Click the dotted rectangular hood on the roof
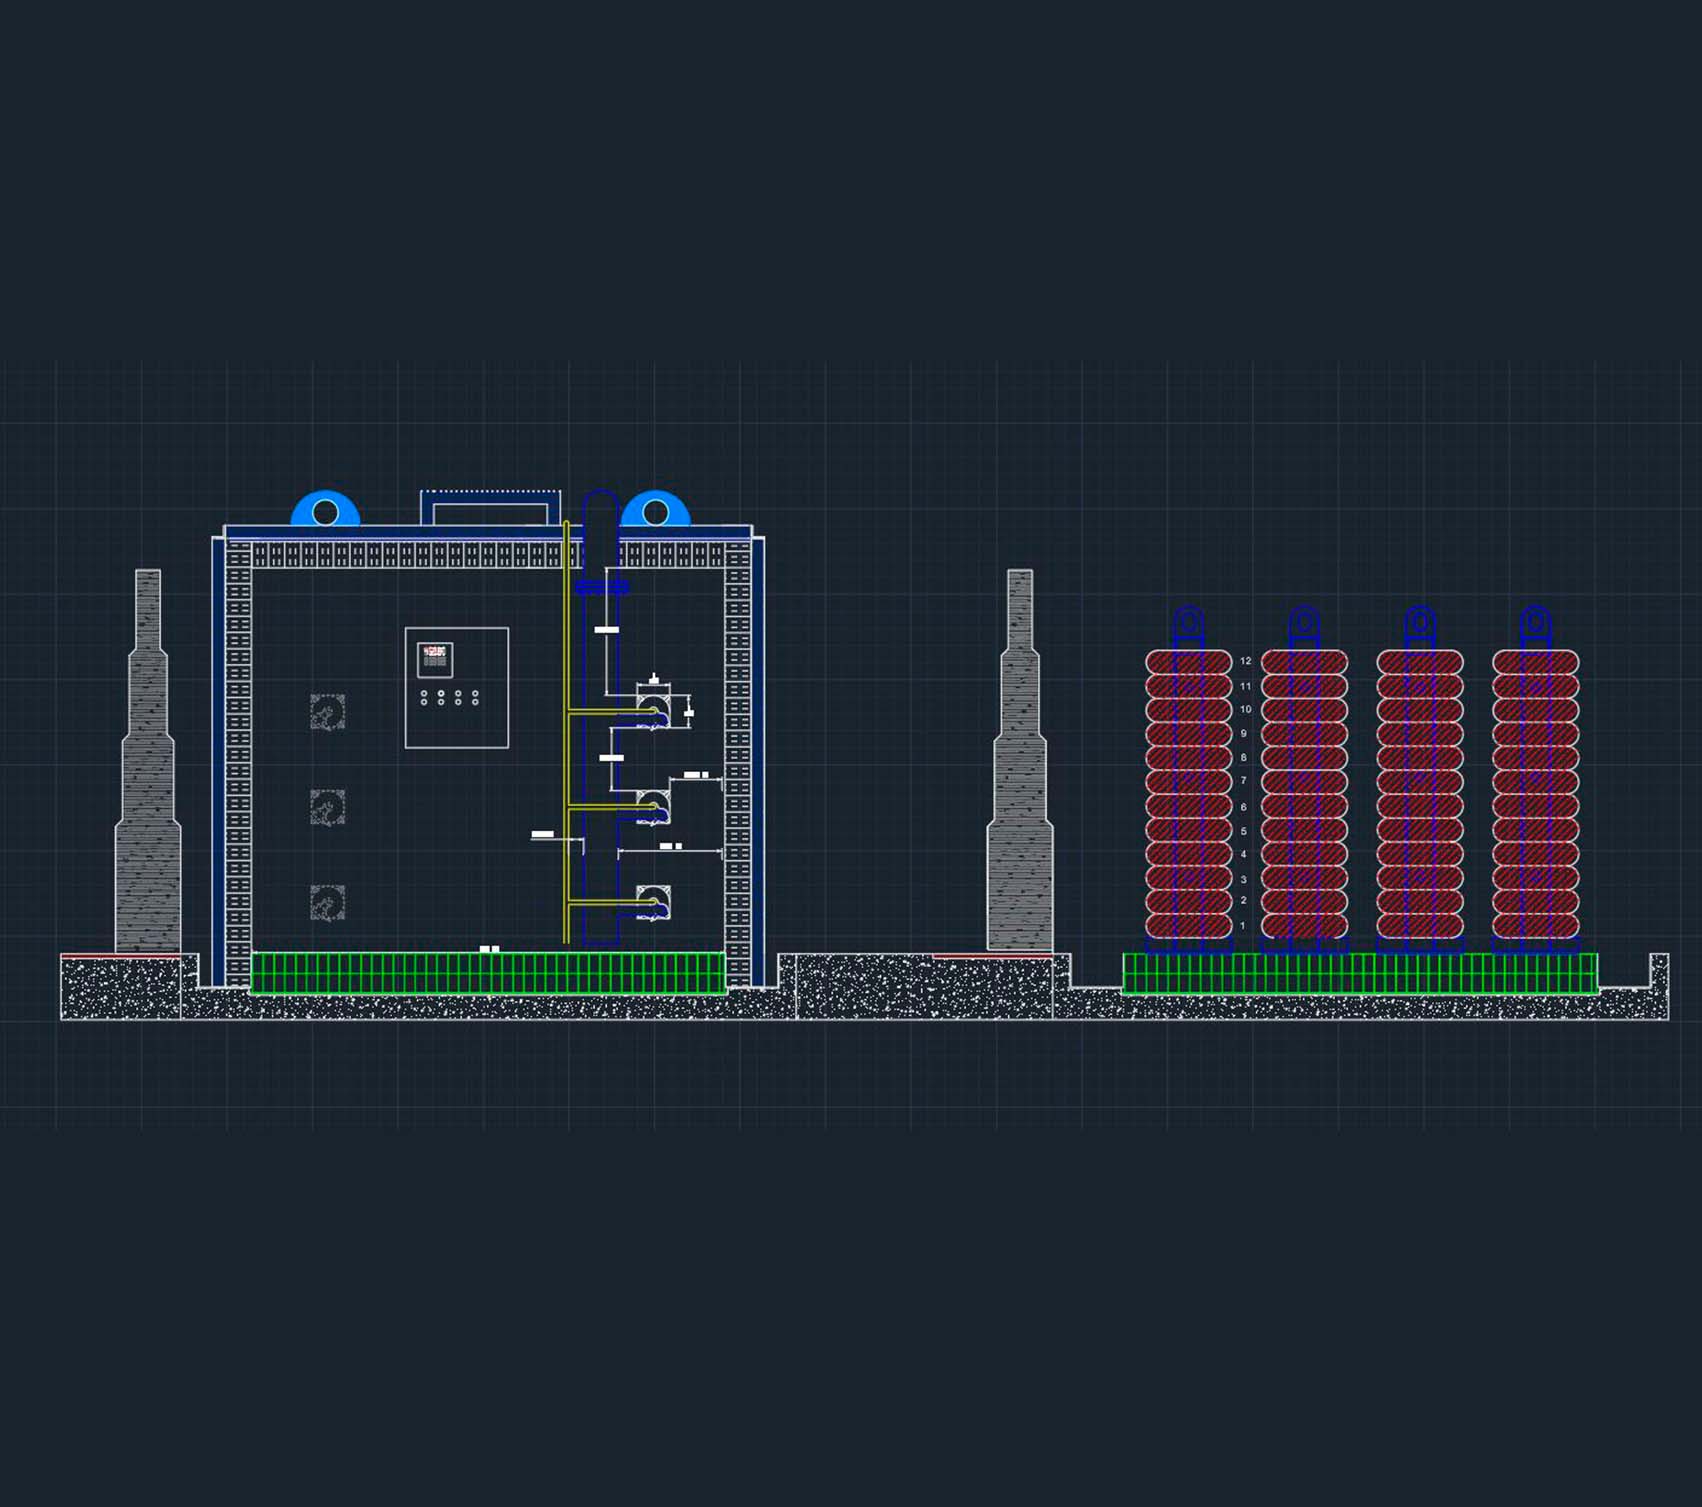The height and width of the screenshot is (1507, 1702). 489,507
